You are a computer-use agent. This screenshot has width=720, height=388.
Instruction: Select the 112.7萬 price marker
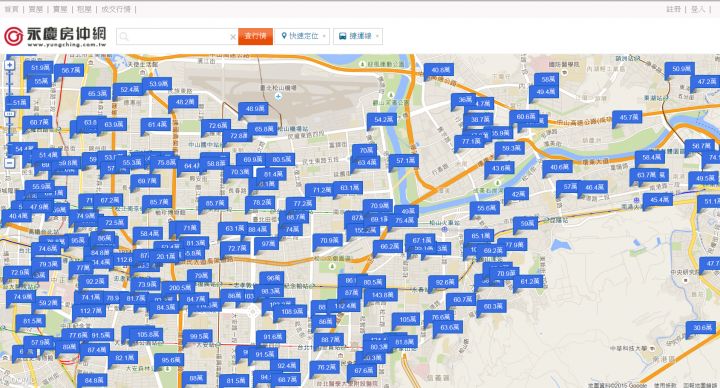pos(90,311)
